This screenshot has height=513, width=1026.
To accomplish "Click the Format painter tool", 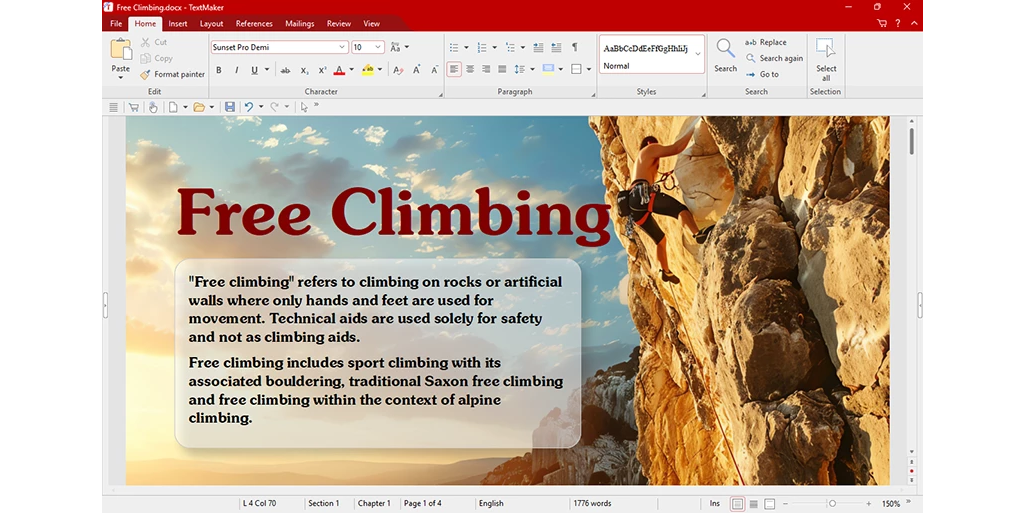I will click(173, 74).
